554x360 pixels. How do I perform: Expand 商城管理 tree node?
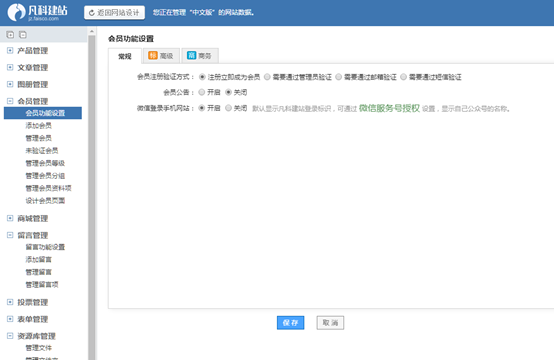point(10,218)
